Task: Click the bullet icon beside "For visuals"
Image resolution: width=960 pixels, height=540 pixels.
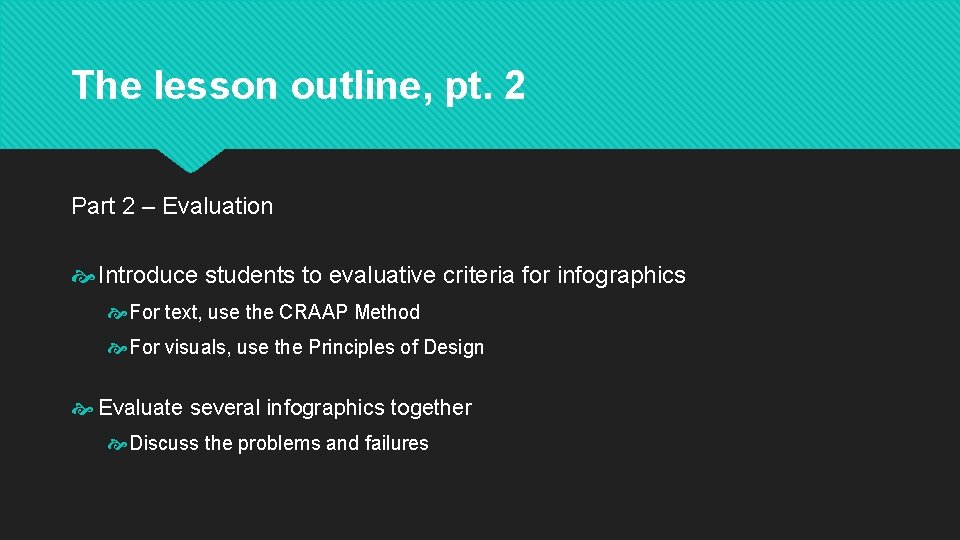Action: [116, 348]
